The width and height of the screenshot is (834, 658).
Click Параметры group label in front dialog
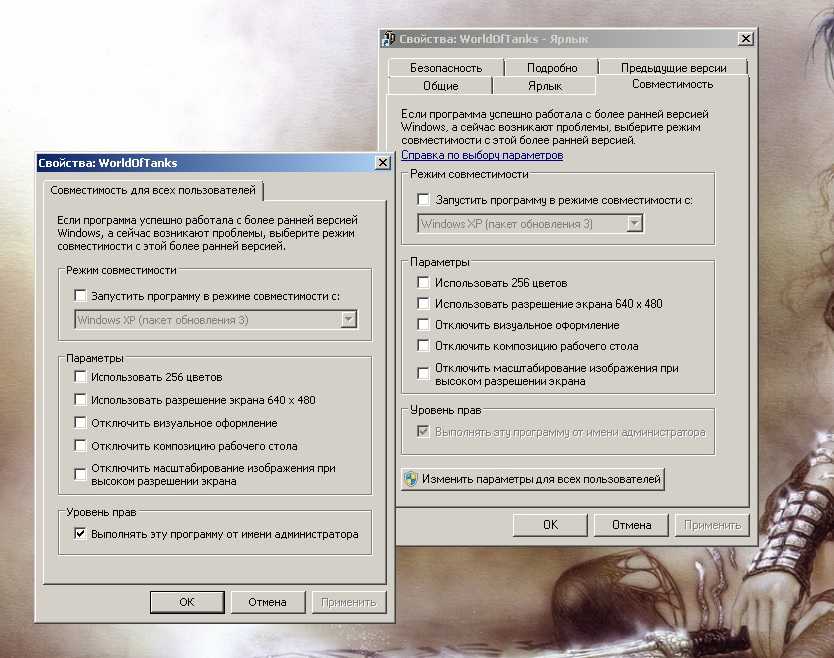coord(95,358)
